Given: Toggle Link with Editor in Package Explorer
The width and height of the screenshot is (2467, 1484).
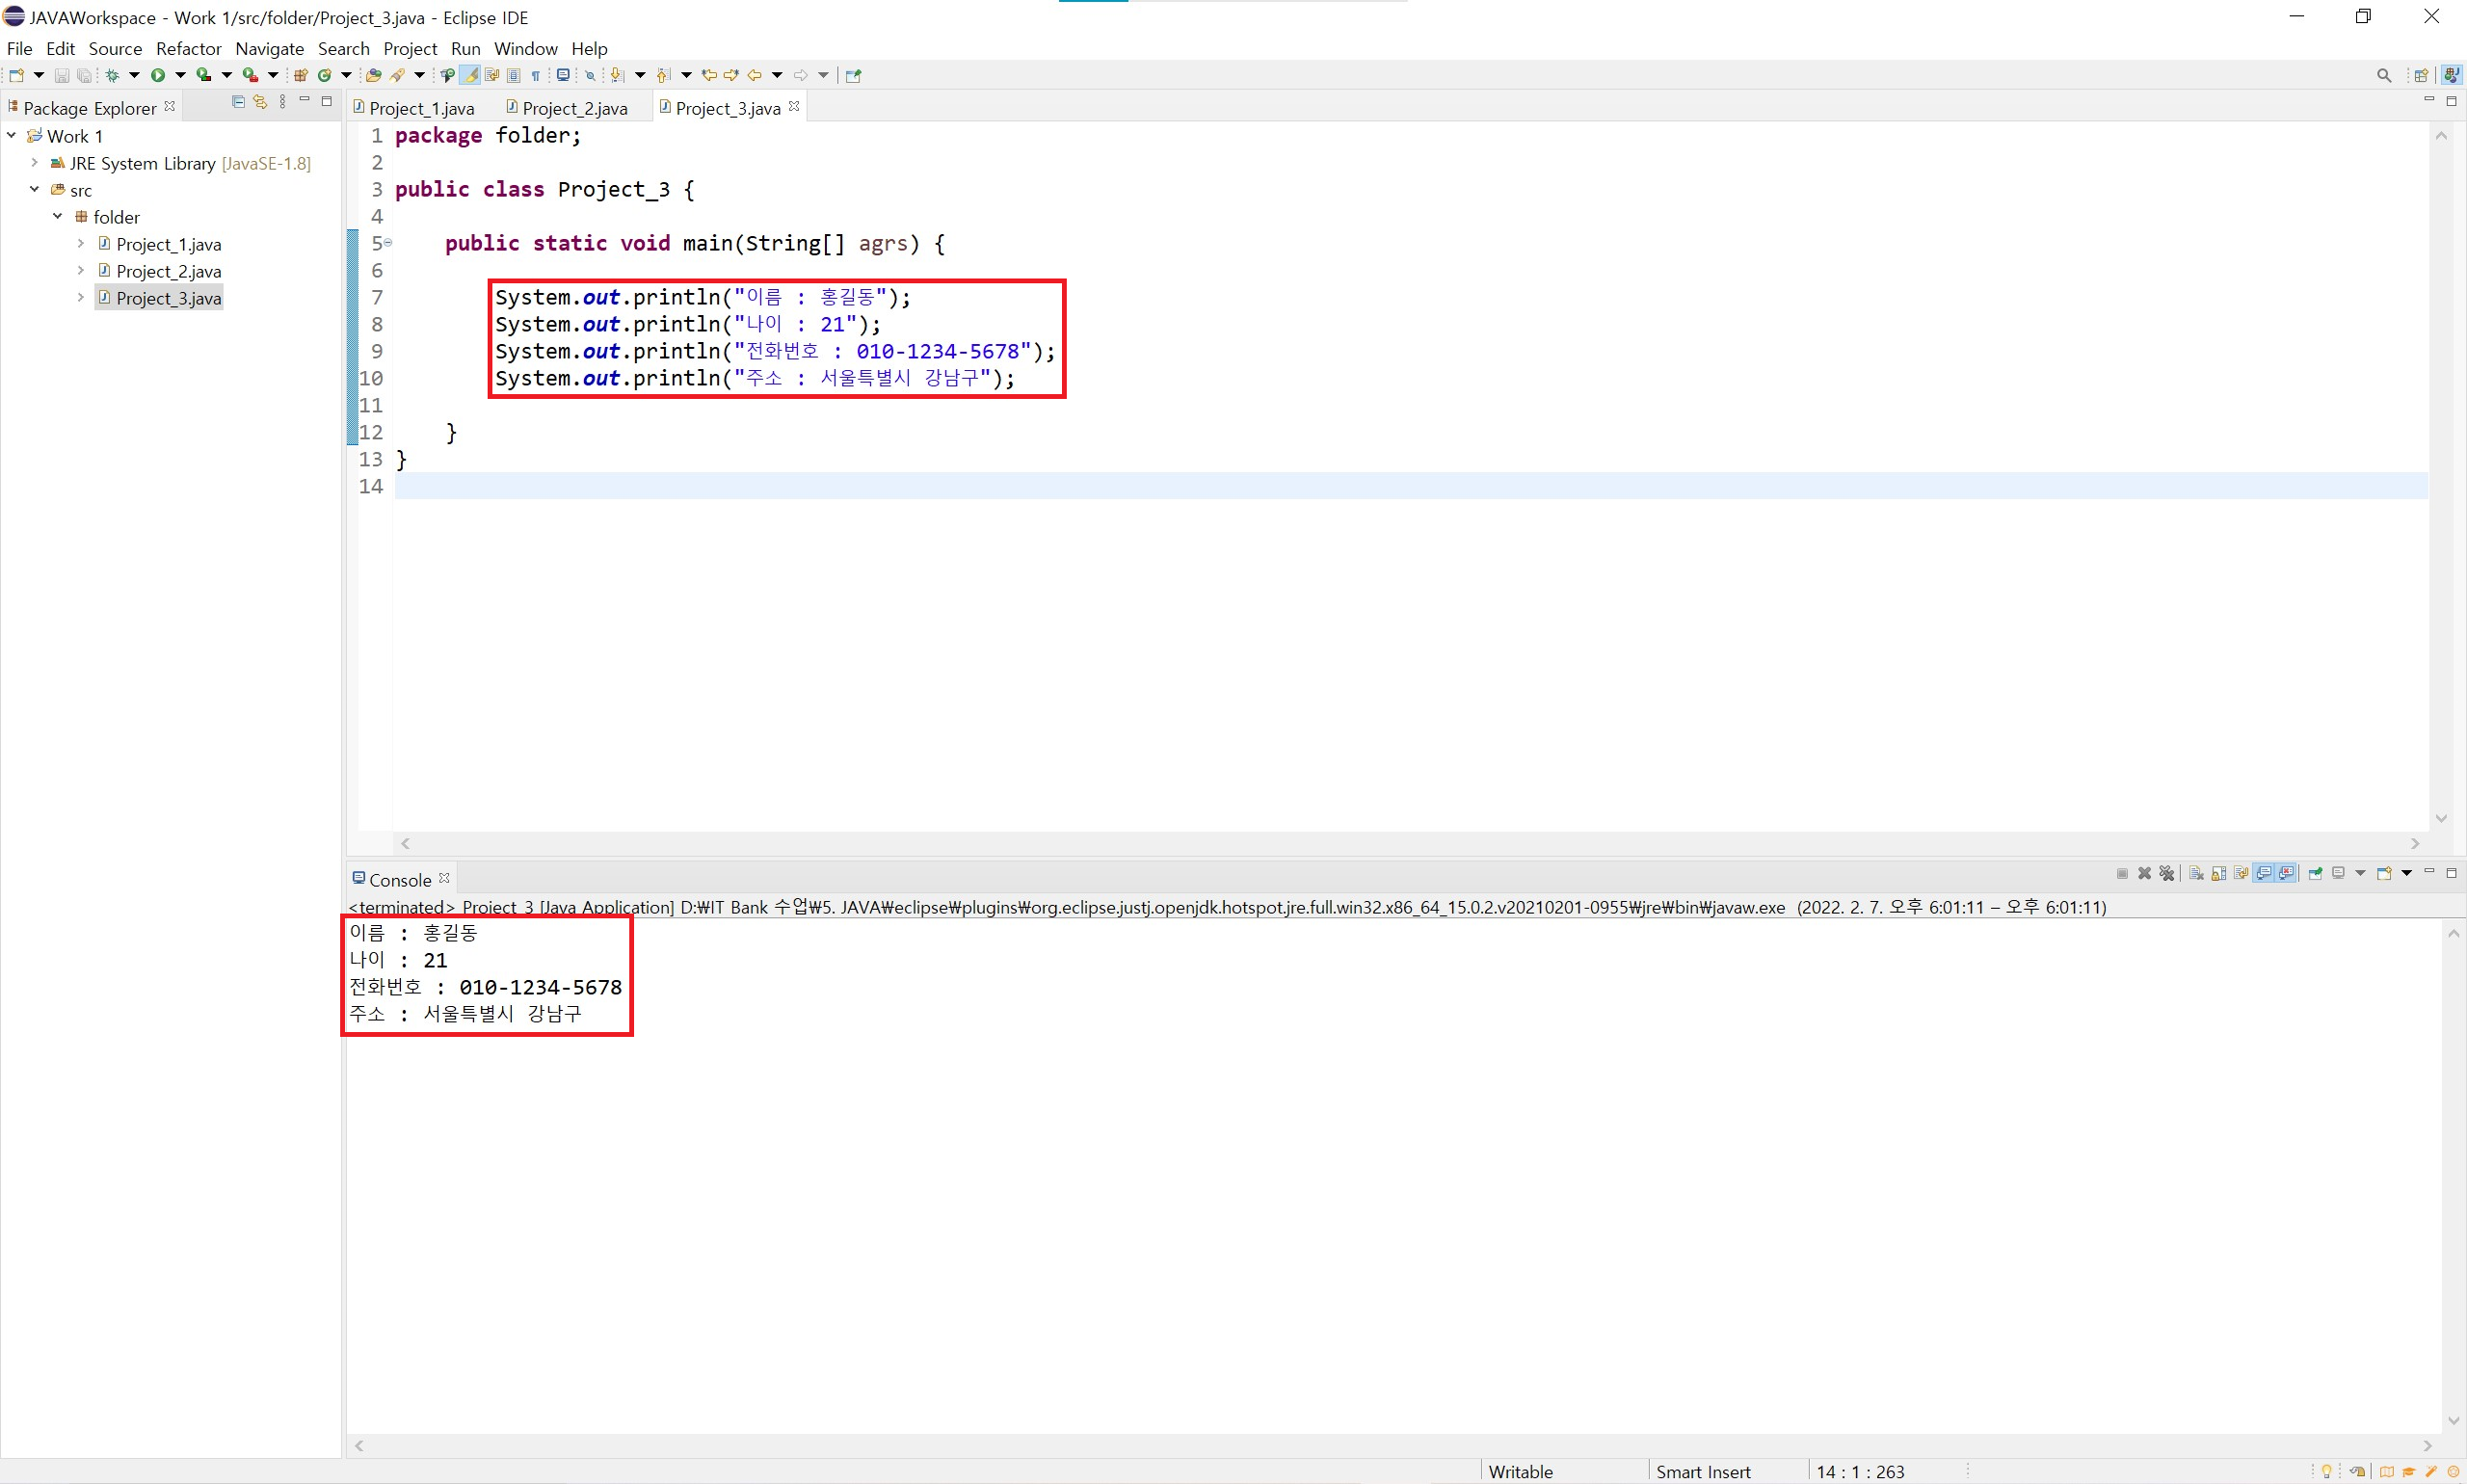Looking at the screenshot, I should click(x=260, y=102).
